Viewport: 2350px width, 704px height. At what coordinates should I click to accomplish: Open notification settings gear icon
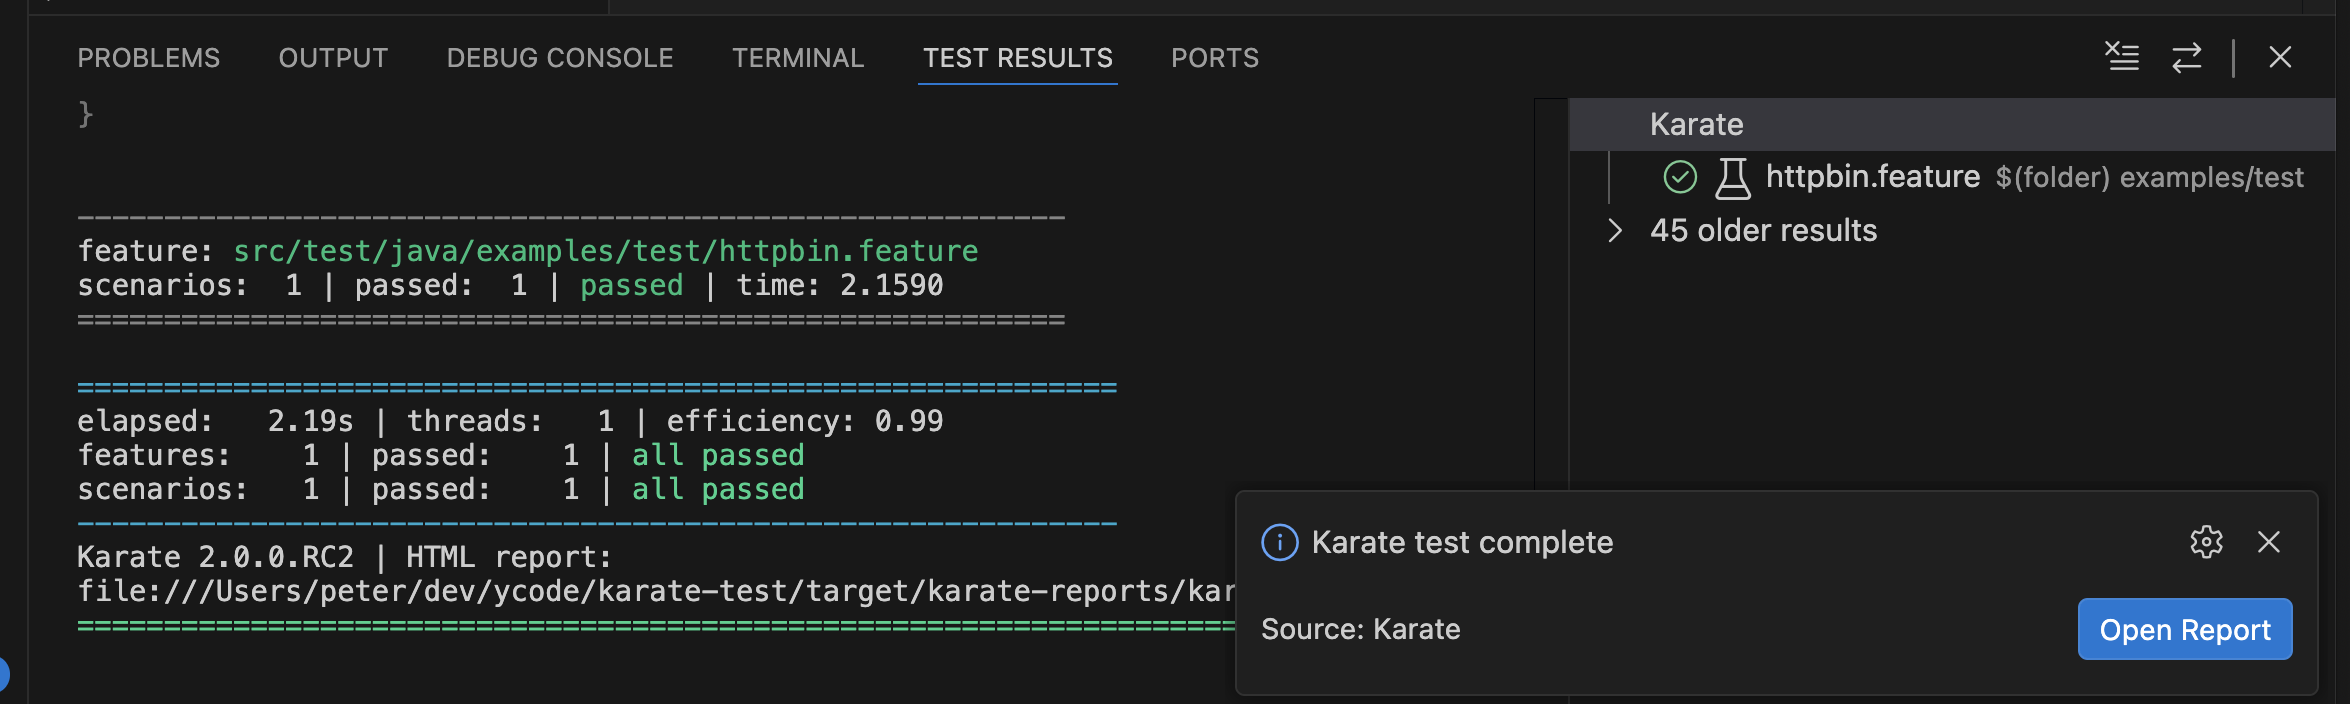(2206, 542)
